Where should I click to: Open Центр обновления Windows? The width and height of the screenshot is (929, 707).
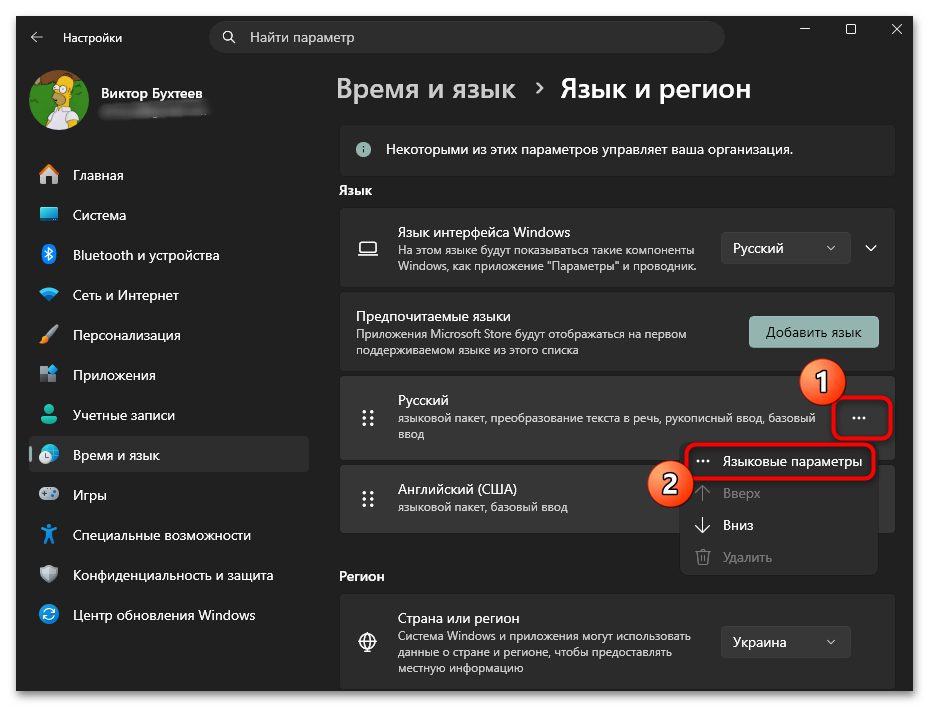point(169,615)
